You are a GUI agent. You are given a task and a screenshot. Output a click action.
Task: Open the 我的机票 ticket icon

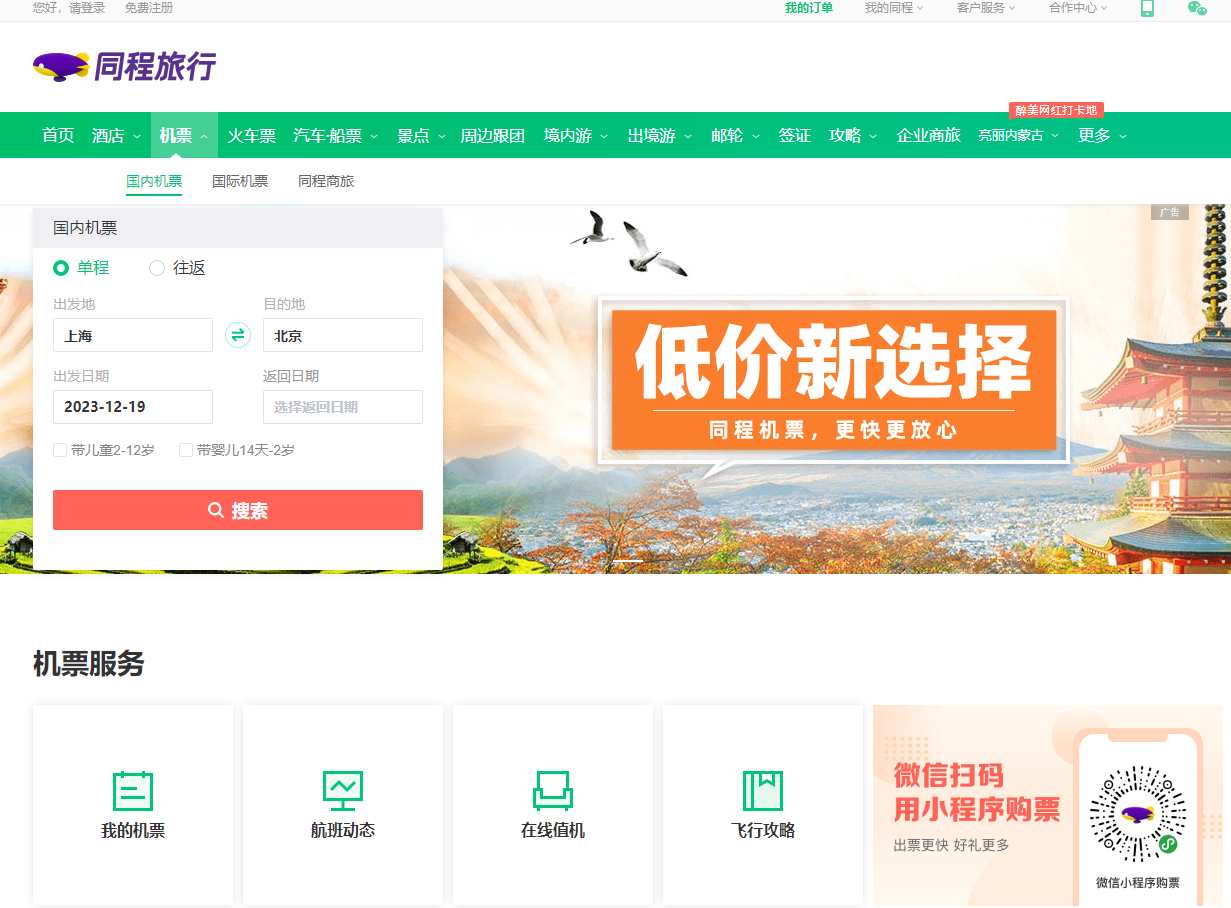pyautogui.click(x=133, y=790)
